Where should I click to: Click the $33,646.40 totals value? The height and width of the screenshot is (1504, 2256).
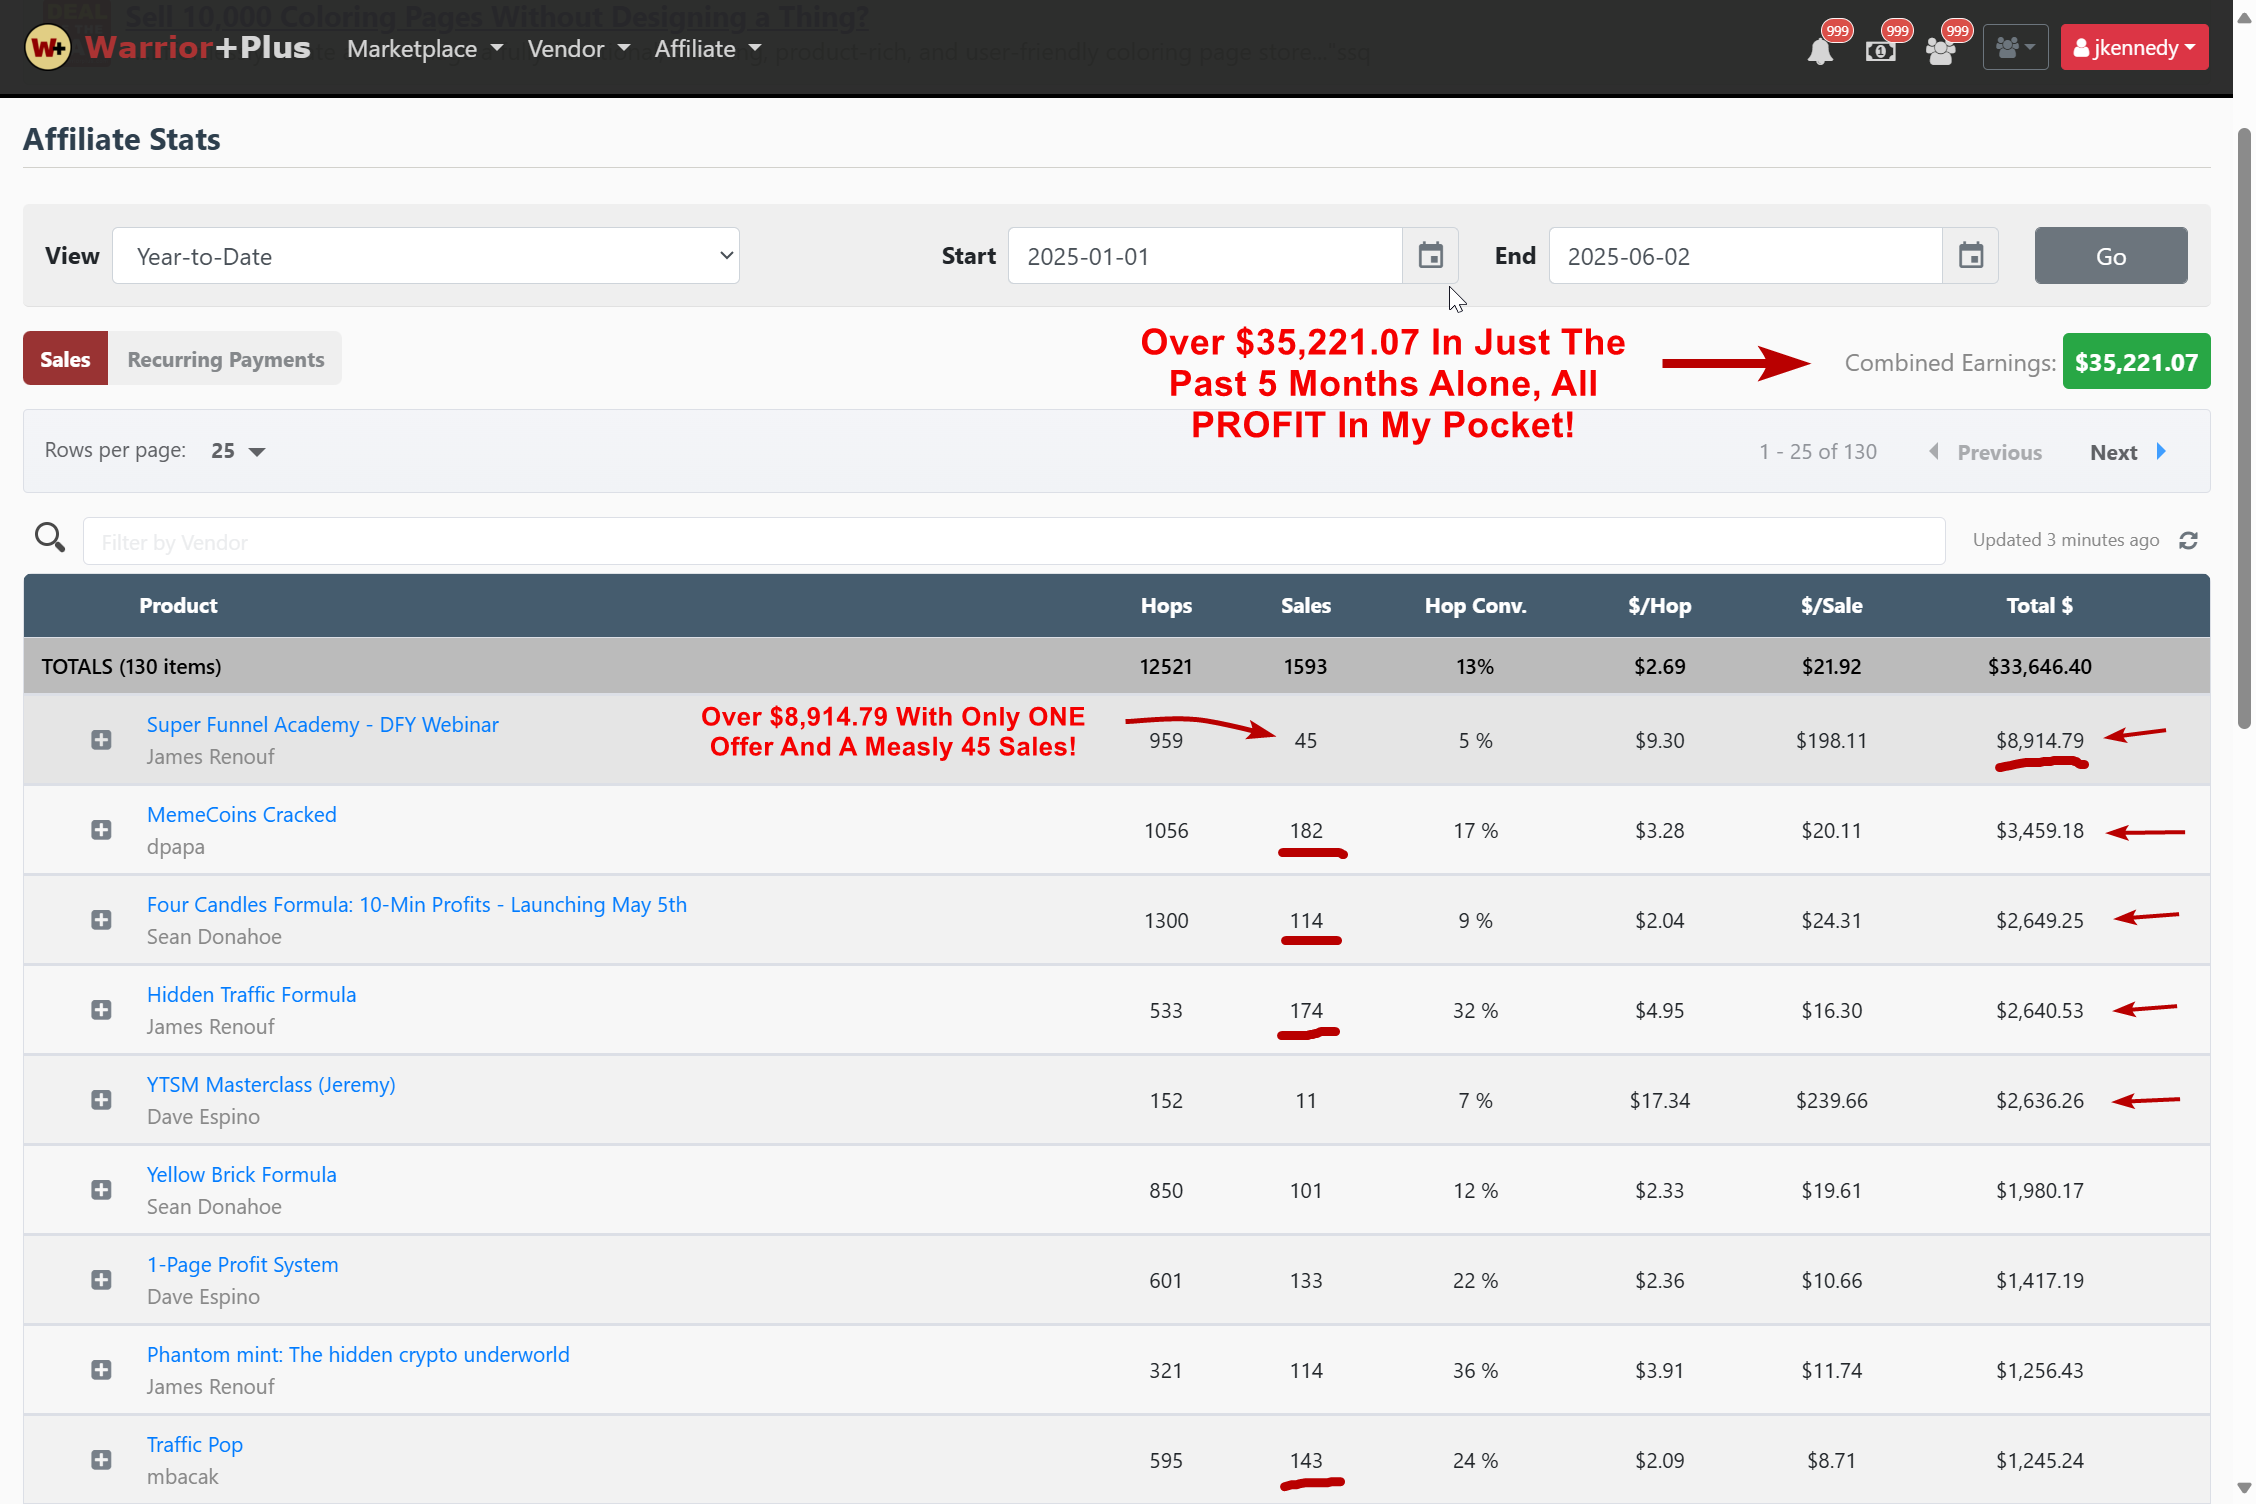pyautogui.click(x=2039, y=666)
